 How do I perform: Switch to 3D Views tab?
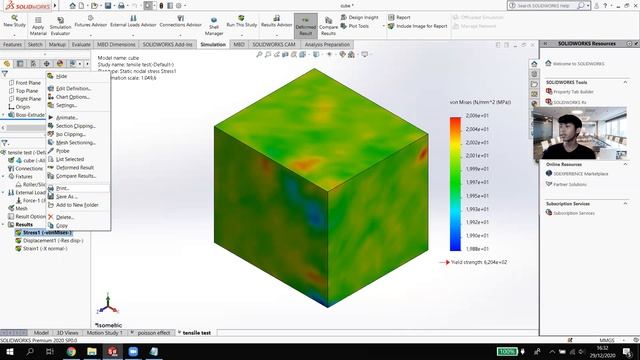(x=67, y=333)
